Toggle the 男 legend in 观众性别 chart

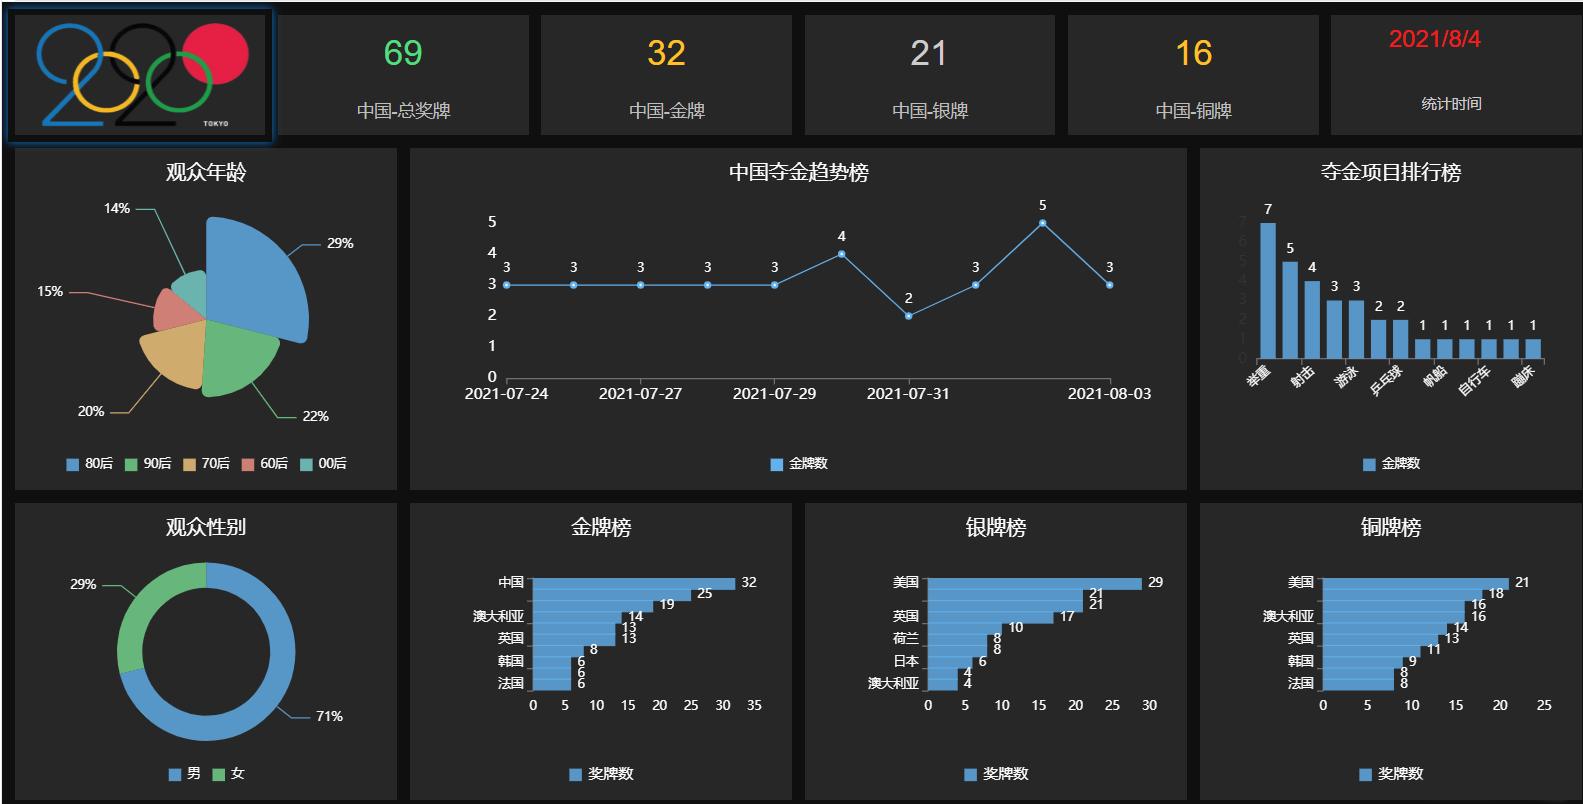point(185,774)
